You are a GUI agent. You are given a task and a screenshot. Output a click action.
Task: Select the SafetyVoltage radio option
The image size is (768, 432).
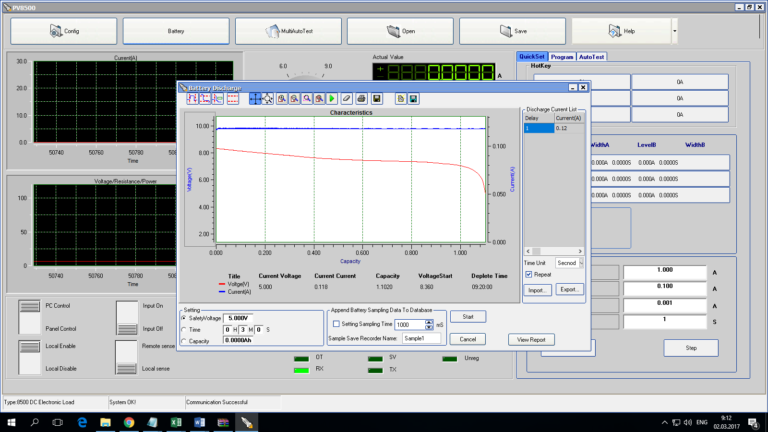[x=184, y=318]
